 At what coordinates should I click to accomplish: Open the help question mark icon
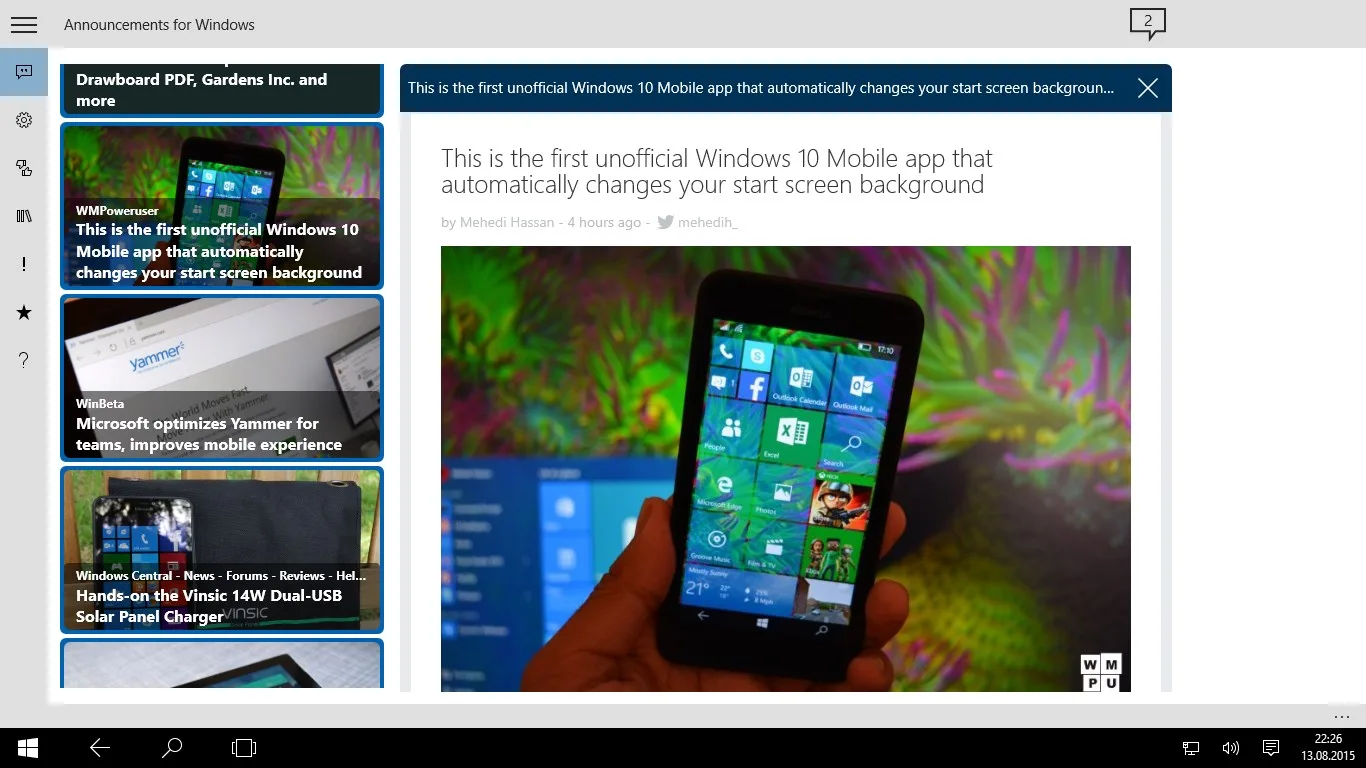pyautogui.click(x=24, y=360)
